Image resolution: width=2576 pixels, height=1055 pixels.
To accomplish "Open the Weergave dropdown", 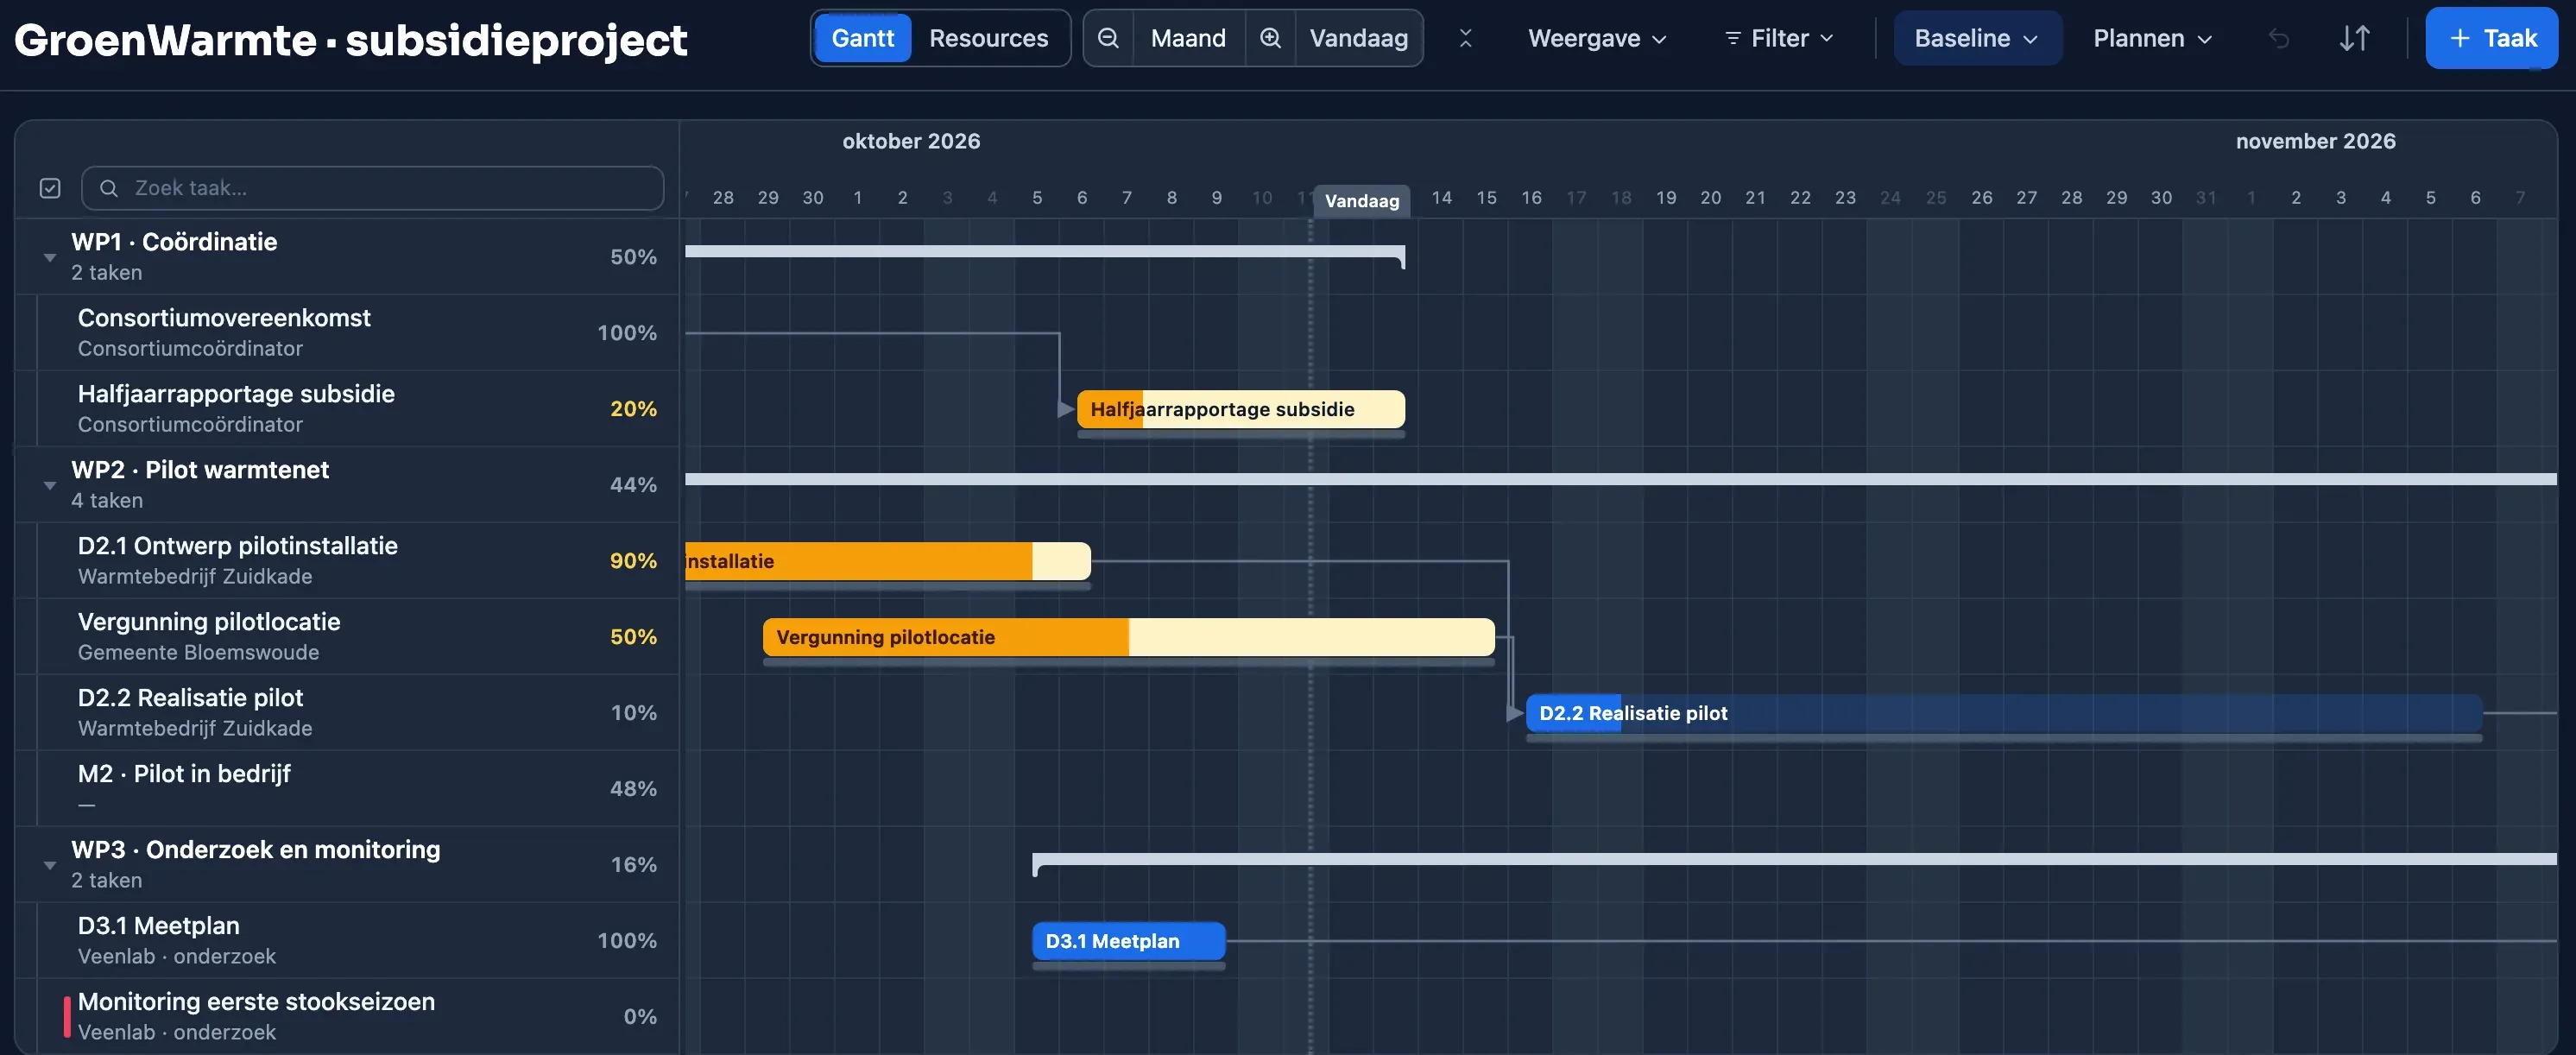I will tap(1596, 38).
